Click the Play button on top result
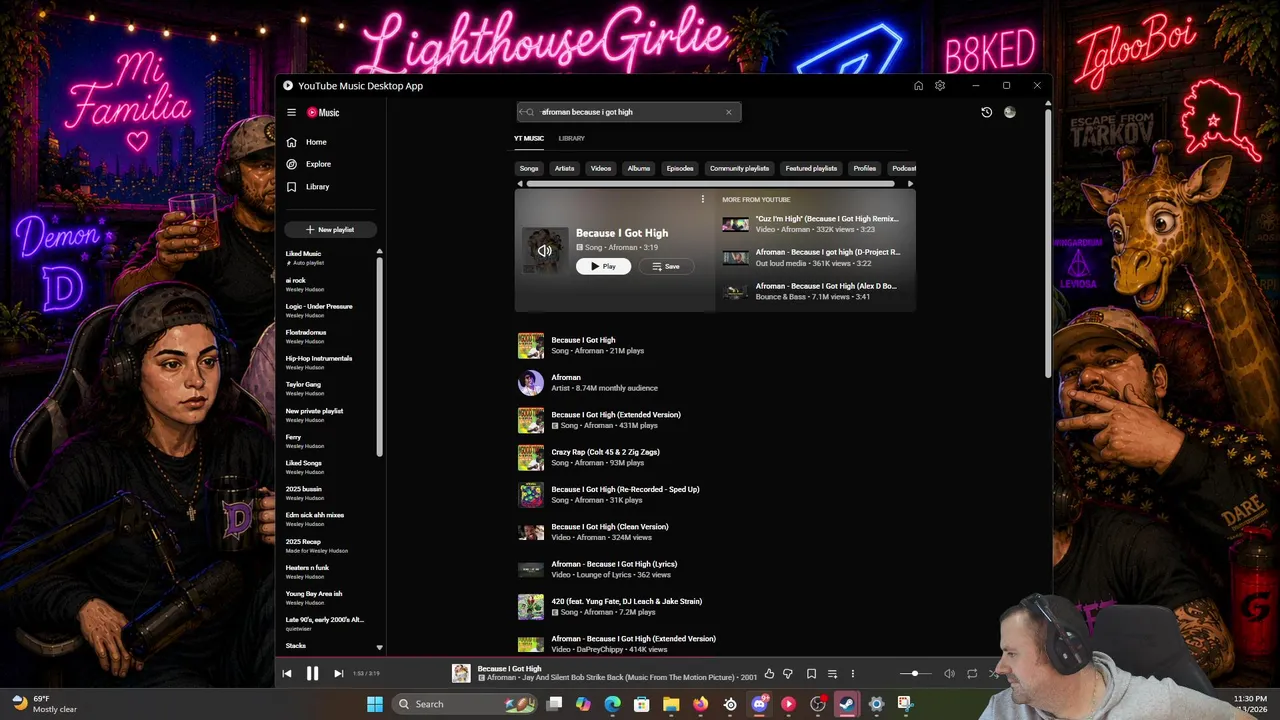This screenshot has height=720, width=1280. (603, 267)
